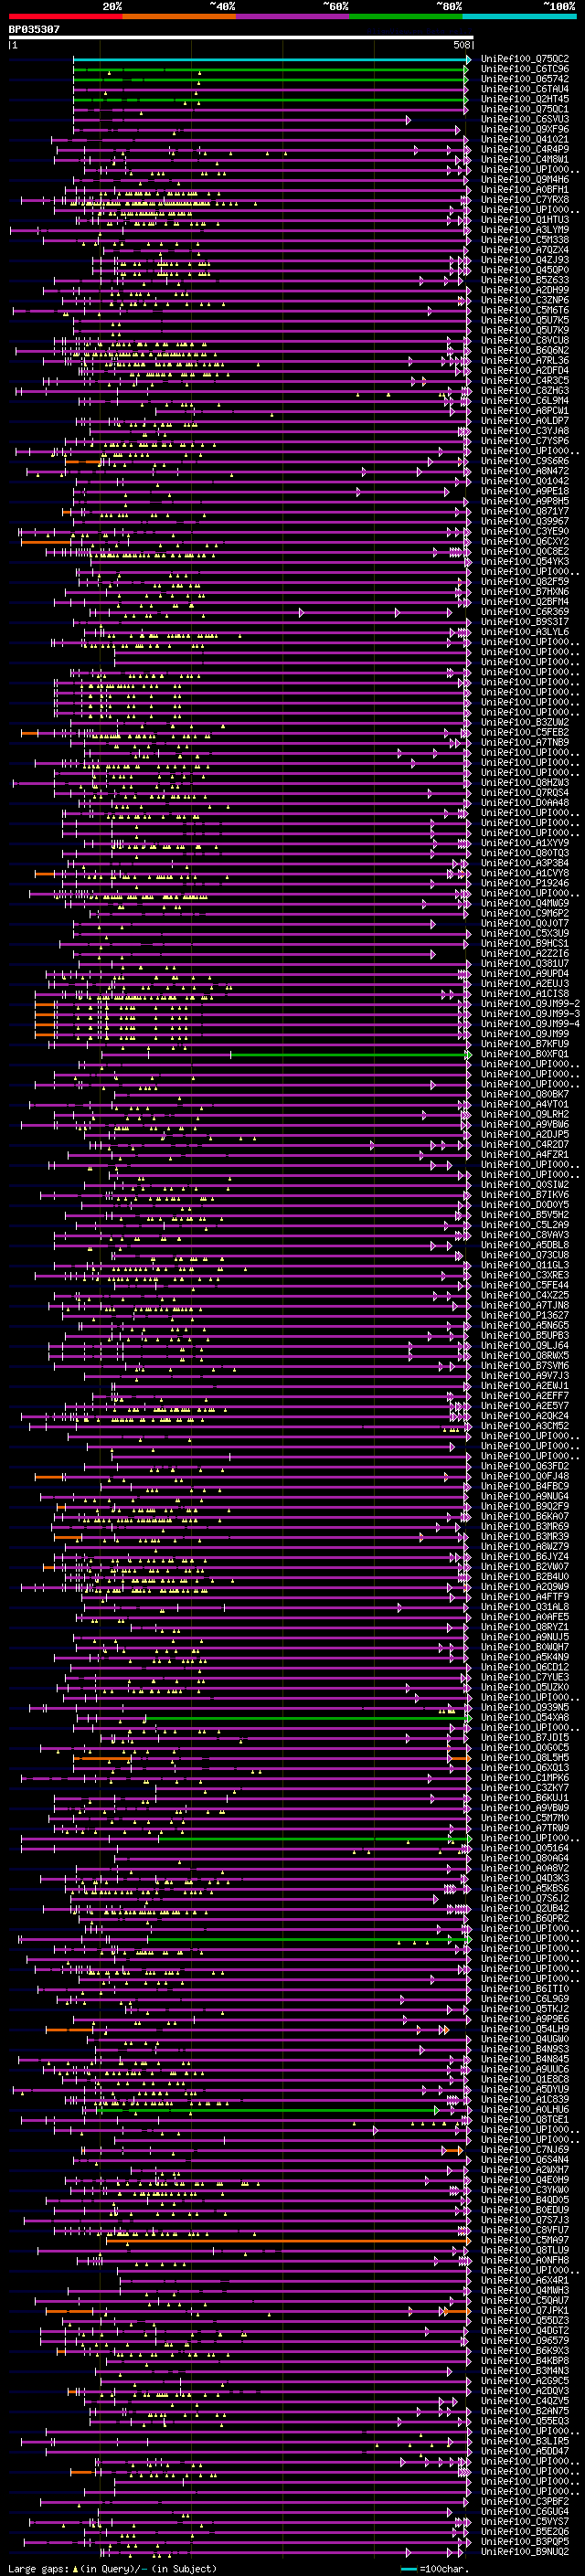This screenshot has width=585, height=2576.
Task: Open hit UniRef100_C6TC96
Action: point(525,70)
